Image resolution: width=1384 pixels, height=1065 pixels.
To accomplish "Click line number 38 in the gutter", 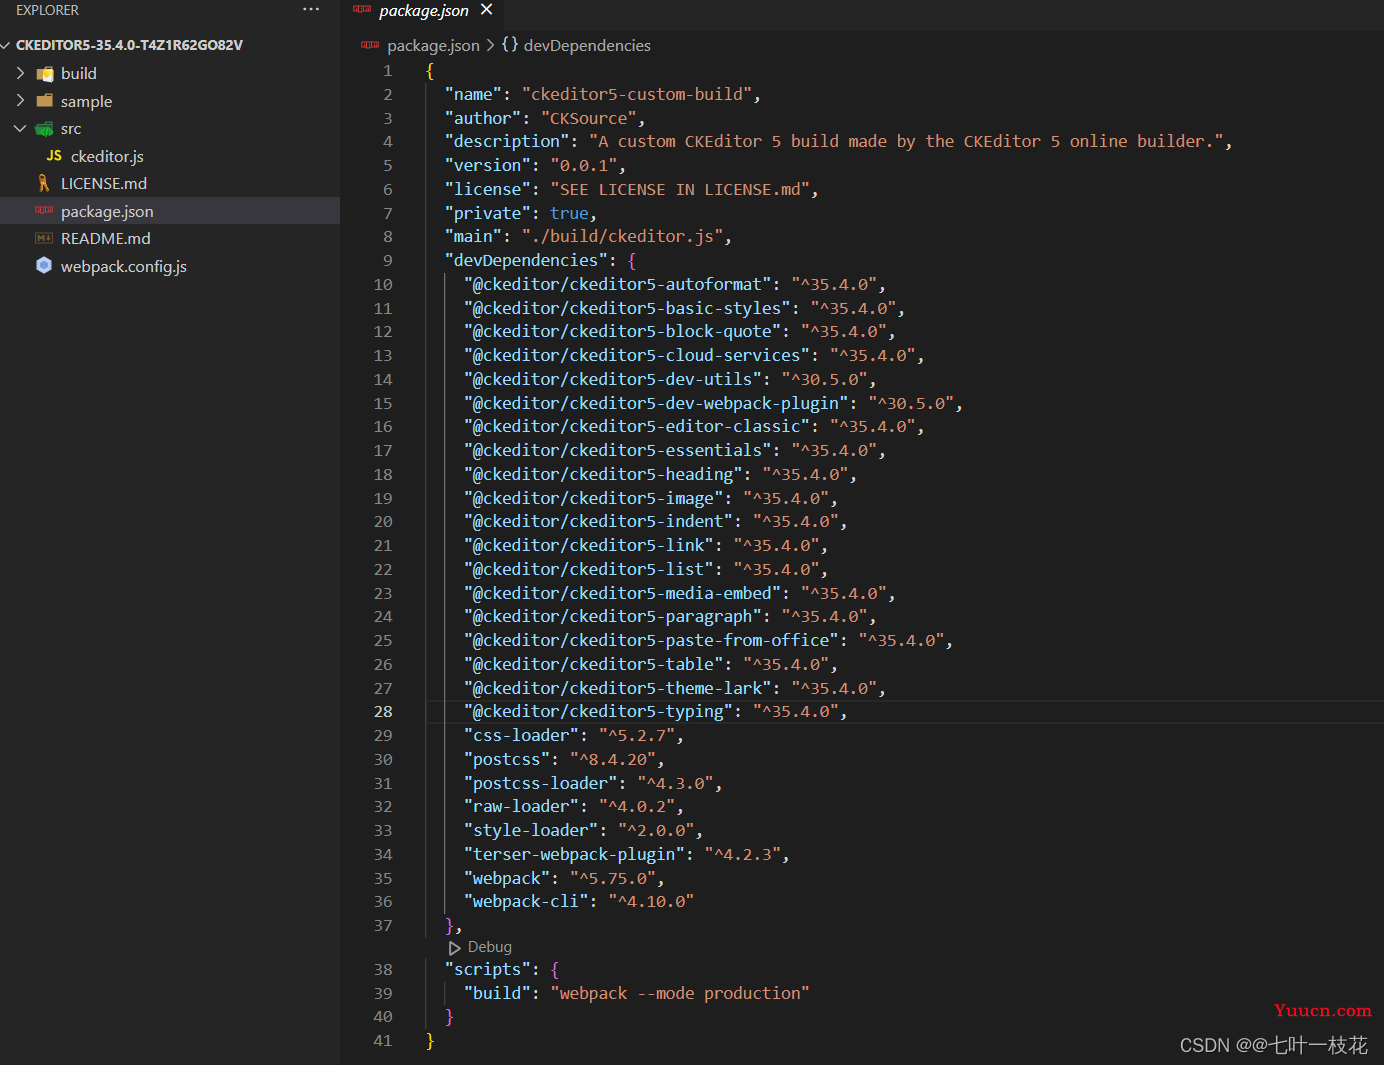I will point(383,969).
